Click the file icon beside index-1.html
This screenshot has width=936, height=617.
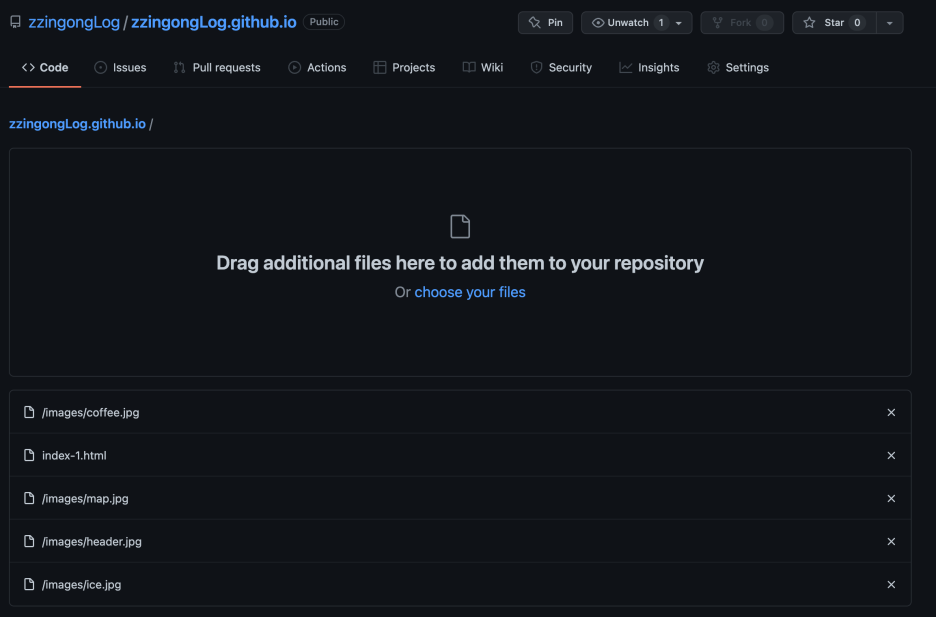click(29, 455)
